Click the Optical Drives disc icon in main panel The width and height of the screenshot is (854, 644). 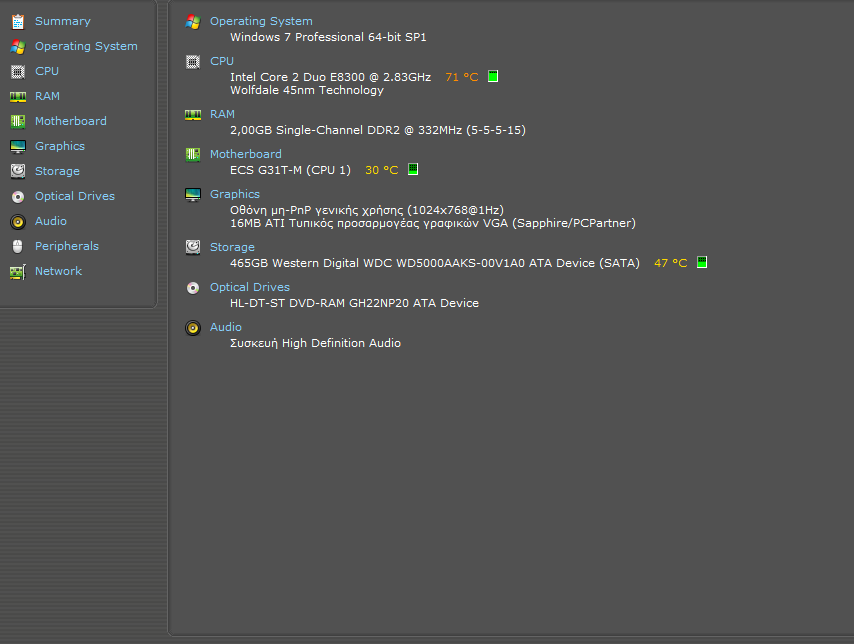pos(193,288)
